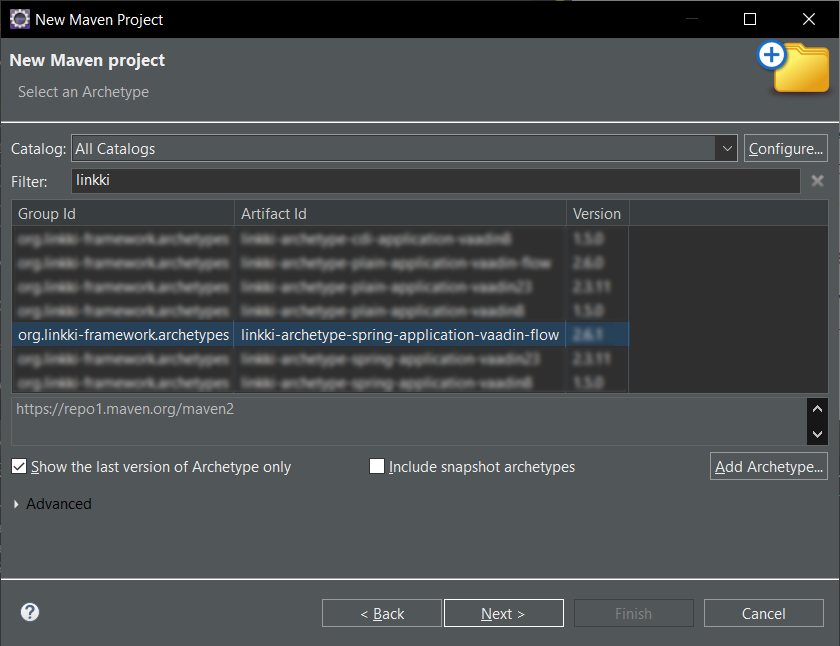Close the dialog using title bar X
The width and height of the screenshot is (840, 646).
click(809, 19)
